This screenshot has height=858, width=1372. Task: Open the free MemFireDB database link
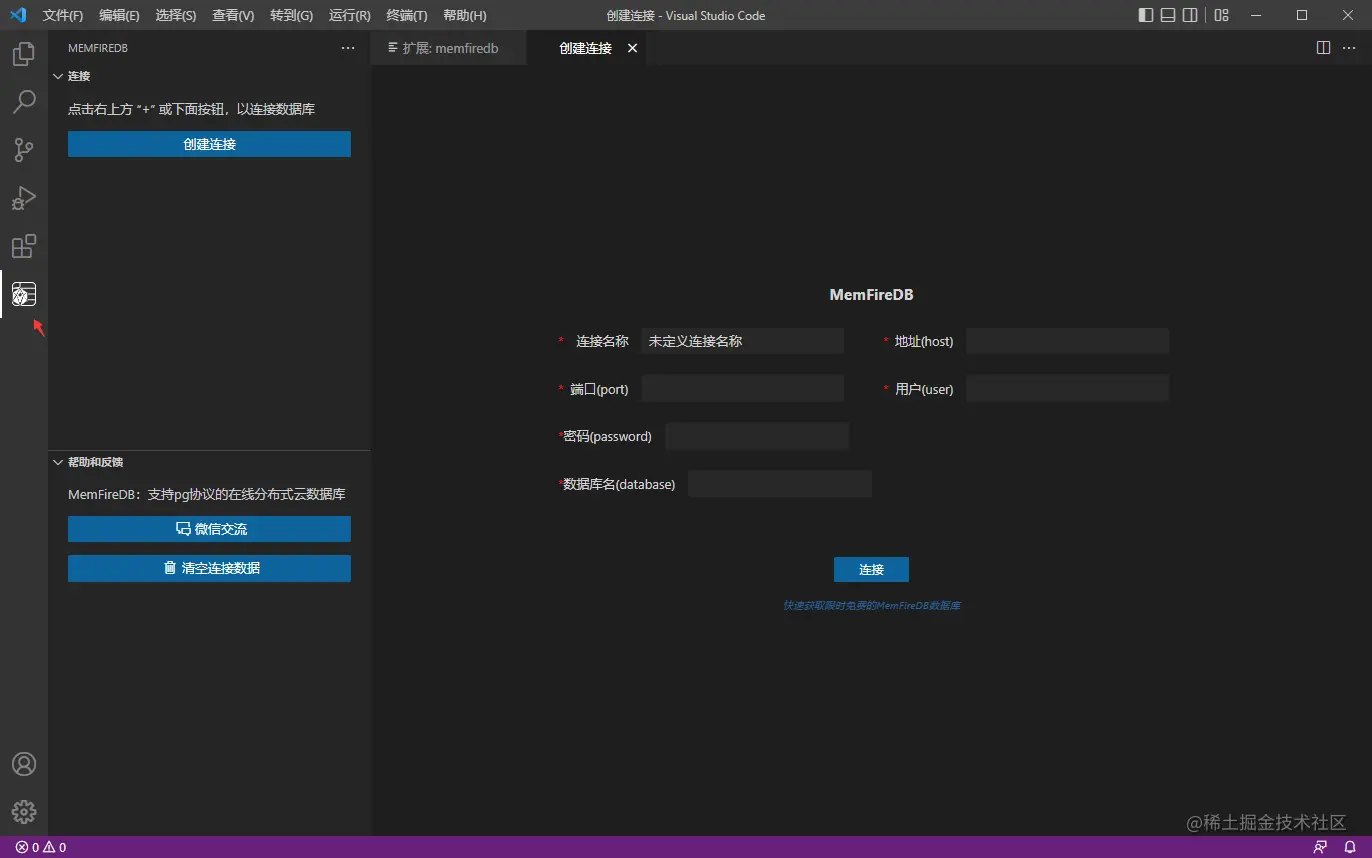[871, 605]
